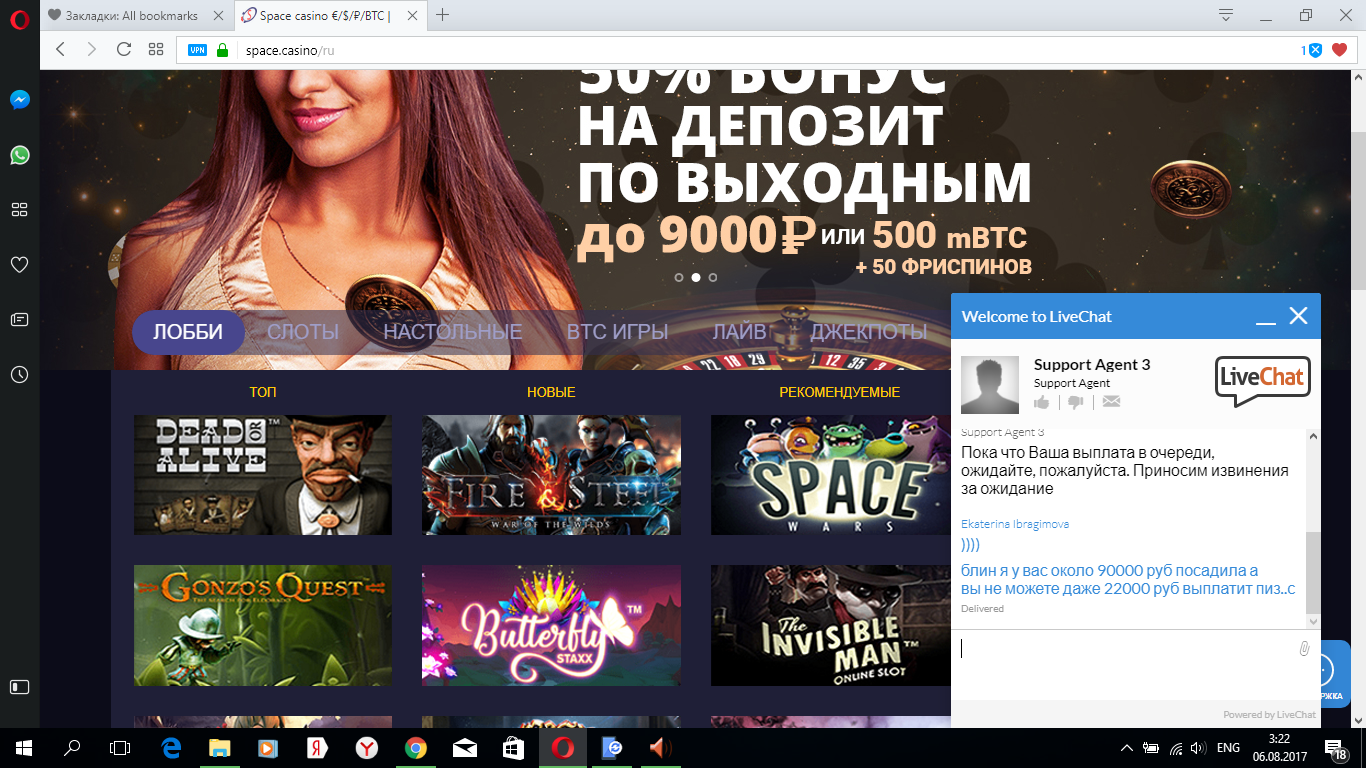Click chat scrollbar down arrow

[1313, 621]
